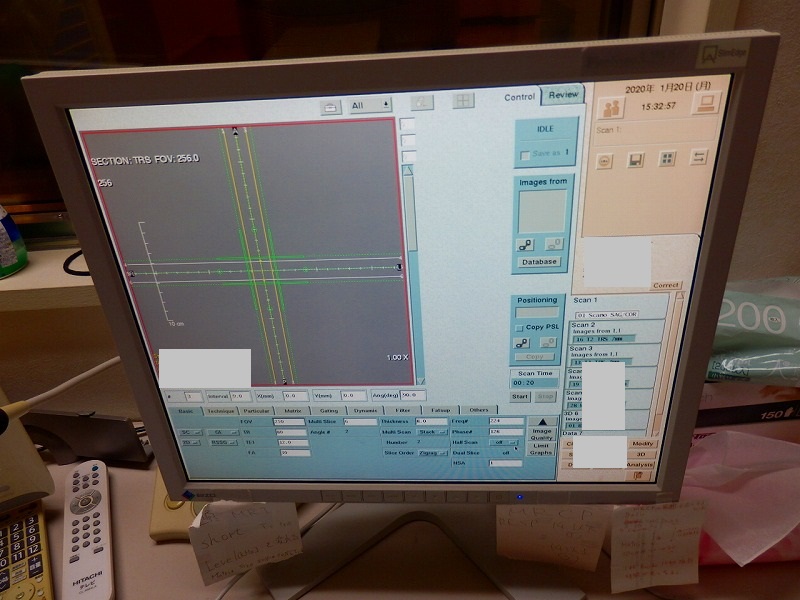Click the reset-to-zero icon under Images from

tap(555, 244)
